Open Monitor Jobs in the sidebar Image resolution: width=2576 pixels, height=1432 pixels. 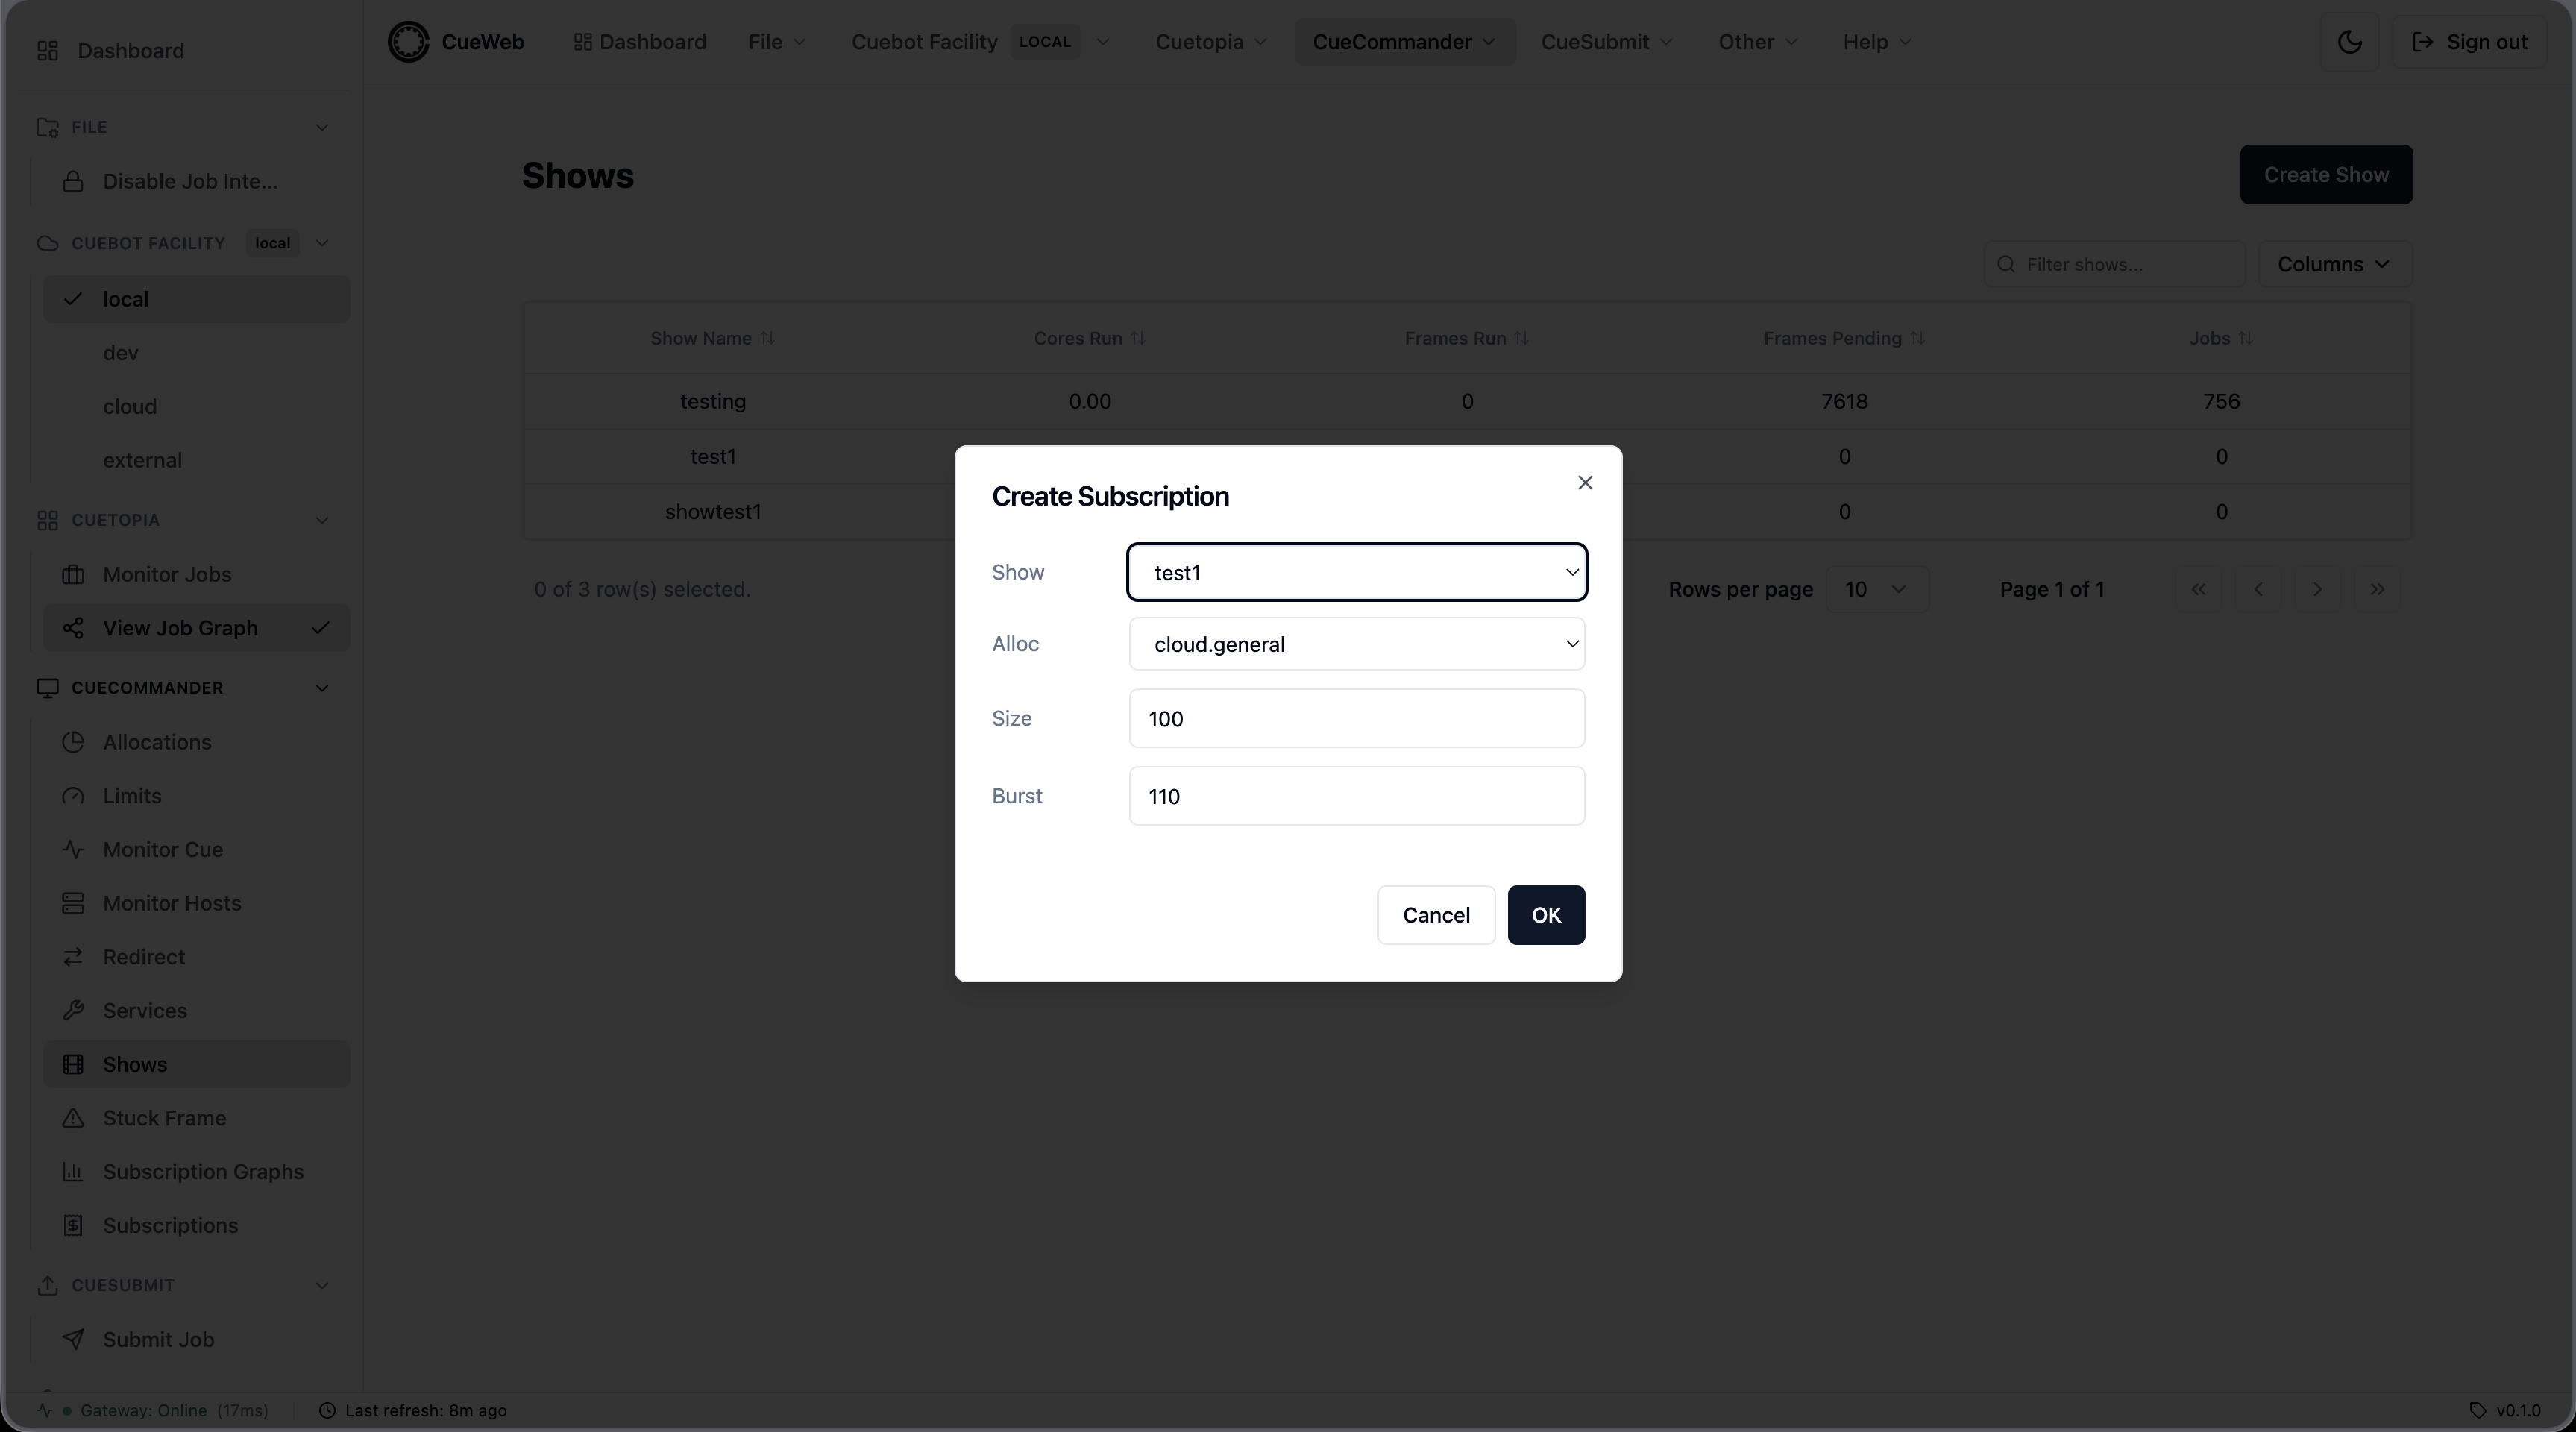coord(196,575)
